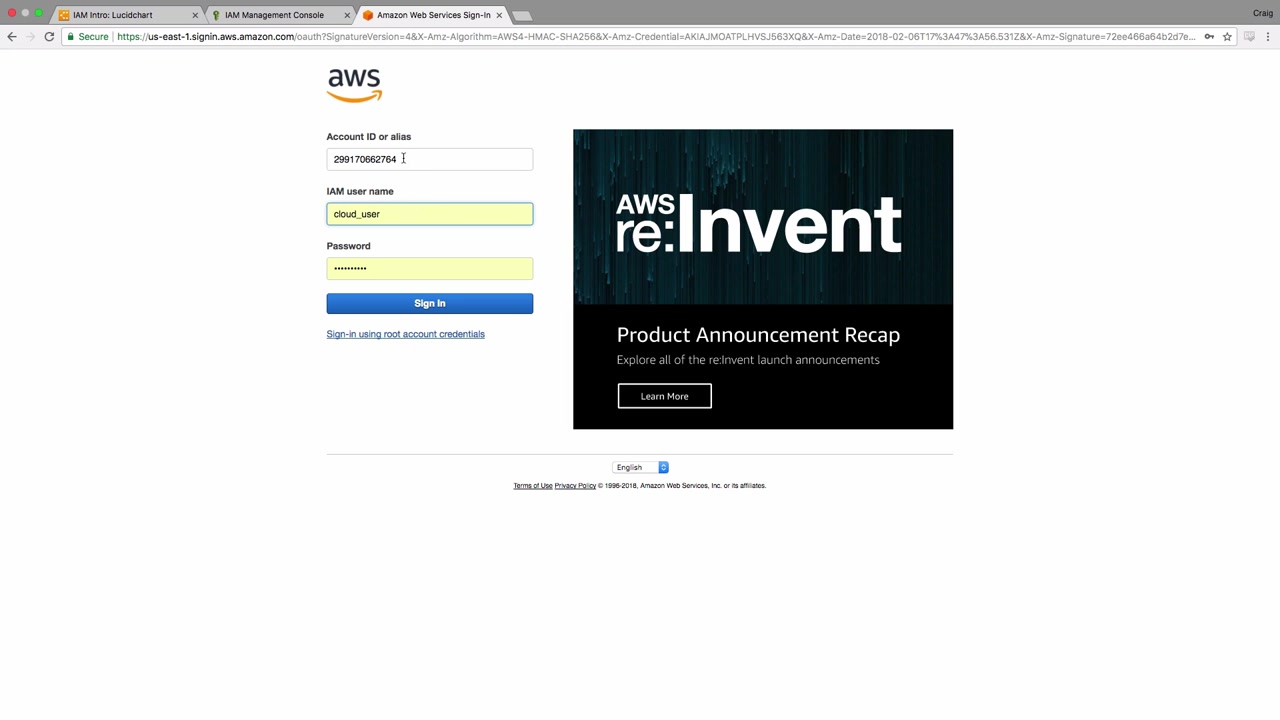The image size is (1280, 720).
Task: Open the Chrome three-dot menu
Action: (x=1268, y=37)
